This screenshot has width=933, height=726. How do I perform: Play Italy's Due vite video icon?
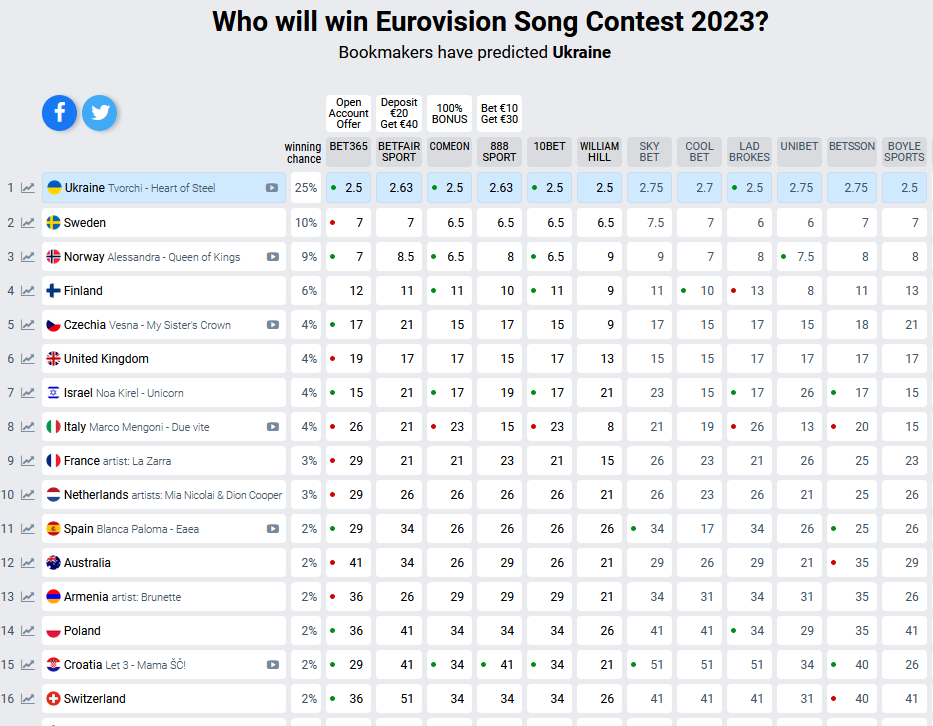(x=272, y=427)
